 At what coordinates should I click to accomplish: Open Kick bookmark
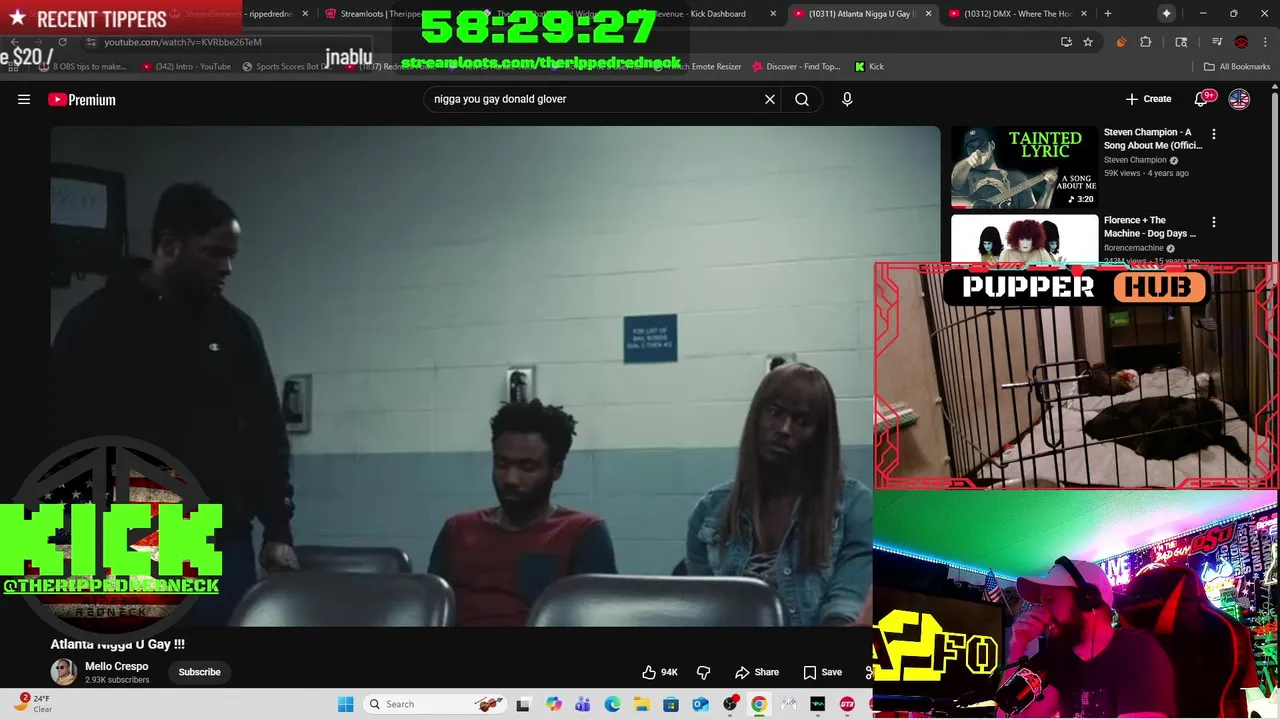[x=869, y=66]
